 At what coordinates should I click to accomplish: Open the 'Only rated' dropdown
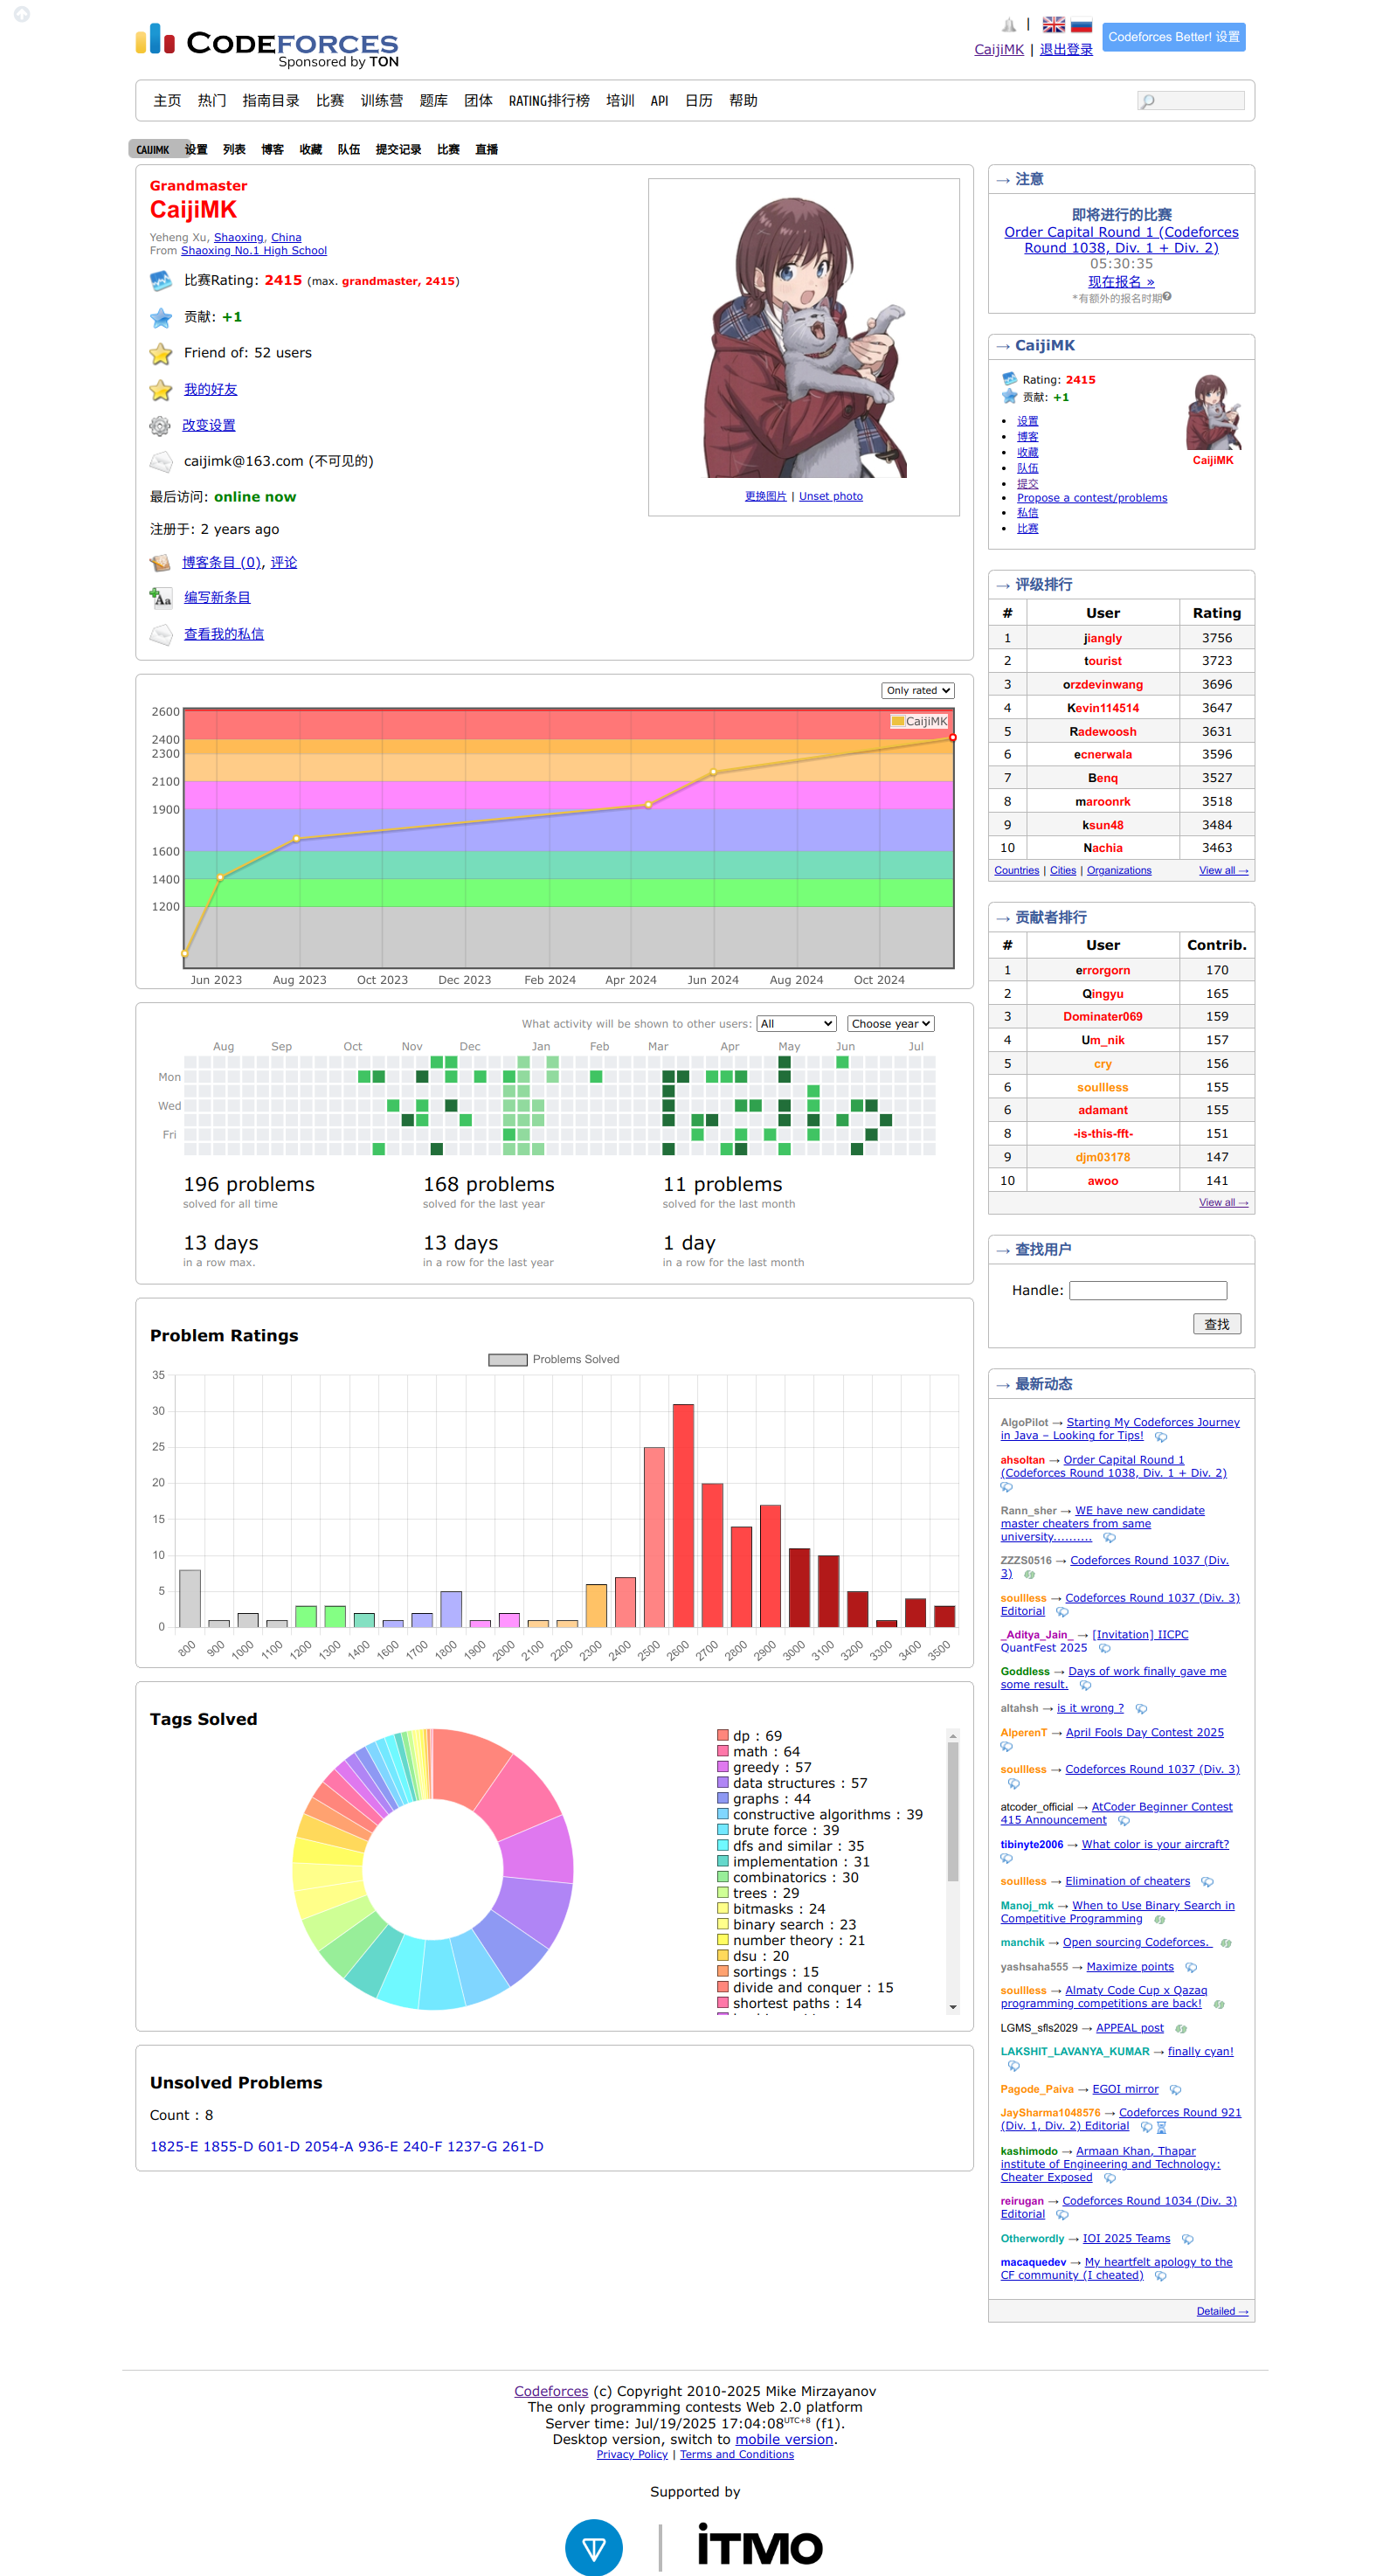pos(917,691)
